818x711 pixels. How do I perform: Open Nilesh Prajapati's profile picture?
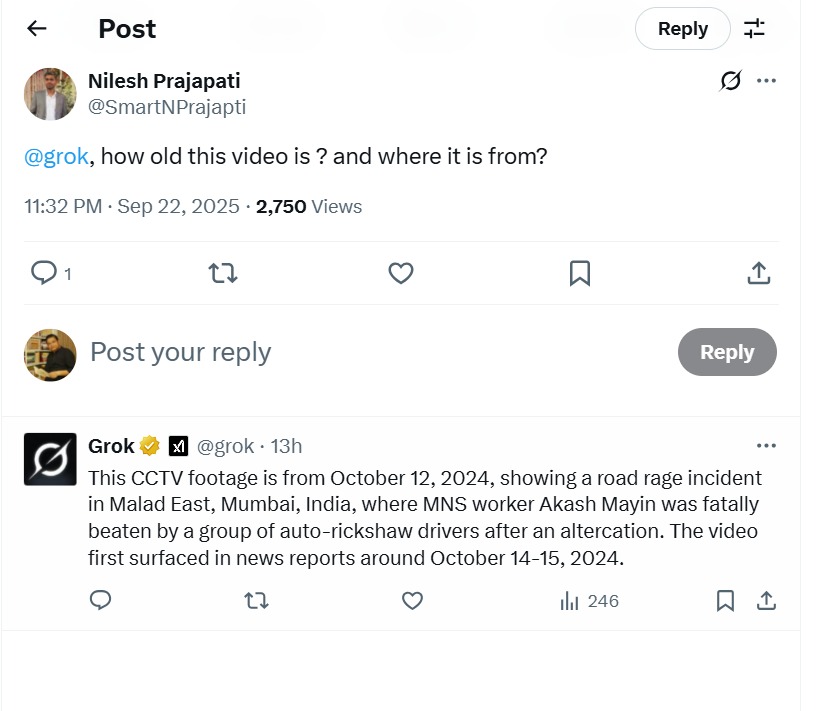50,94
